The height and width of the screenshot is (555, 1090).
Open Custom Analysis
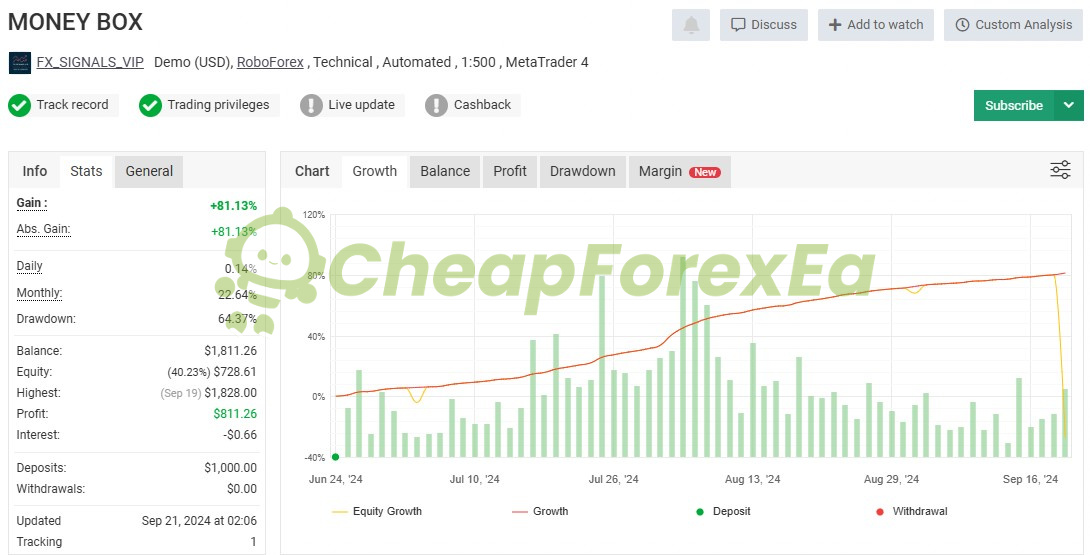point(1014,25)
